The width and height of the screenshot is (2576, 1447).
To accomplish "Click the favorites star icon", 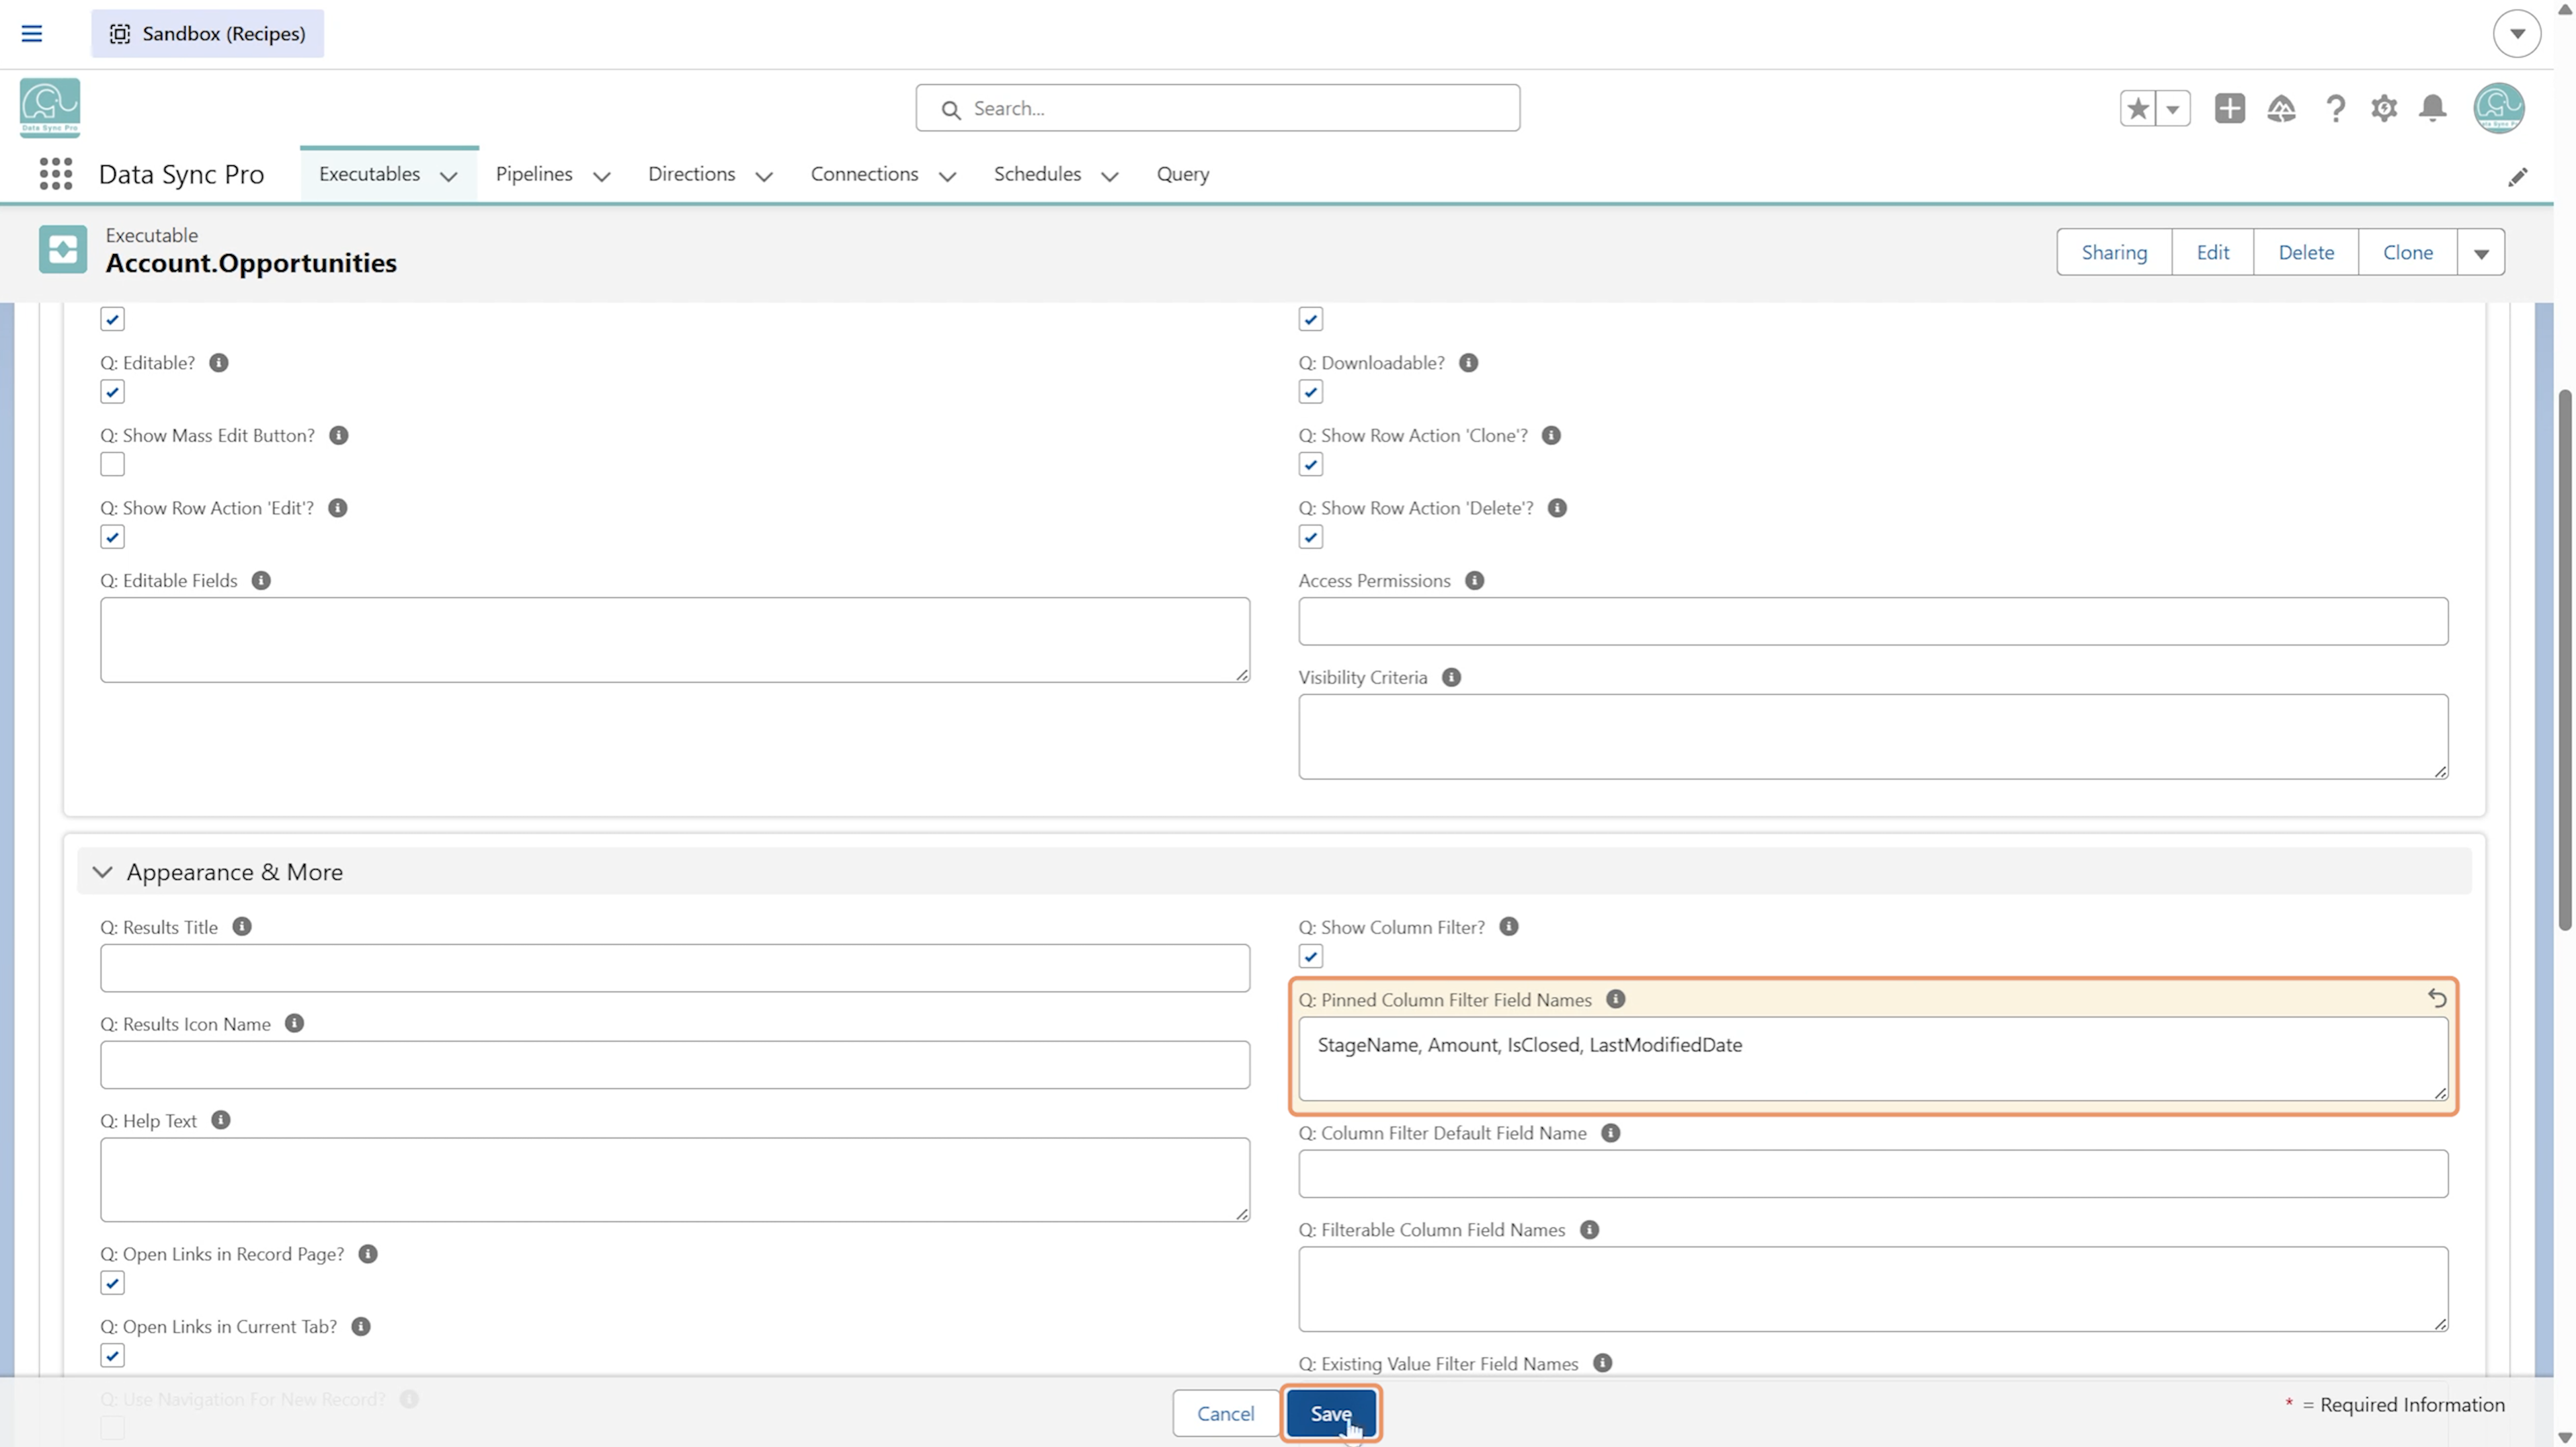I will pyautogui.click(x=2138, y=108).
